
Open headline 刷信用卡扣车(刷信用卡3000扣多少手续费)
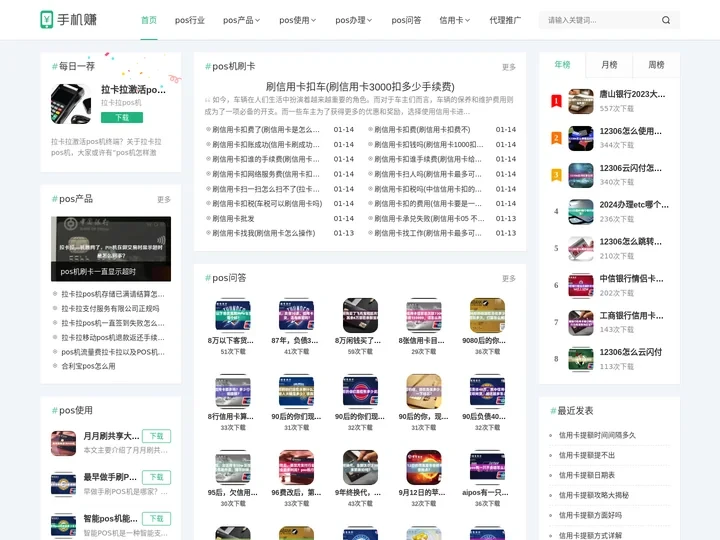pos(360,87)
